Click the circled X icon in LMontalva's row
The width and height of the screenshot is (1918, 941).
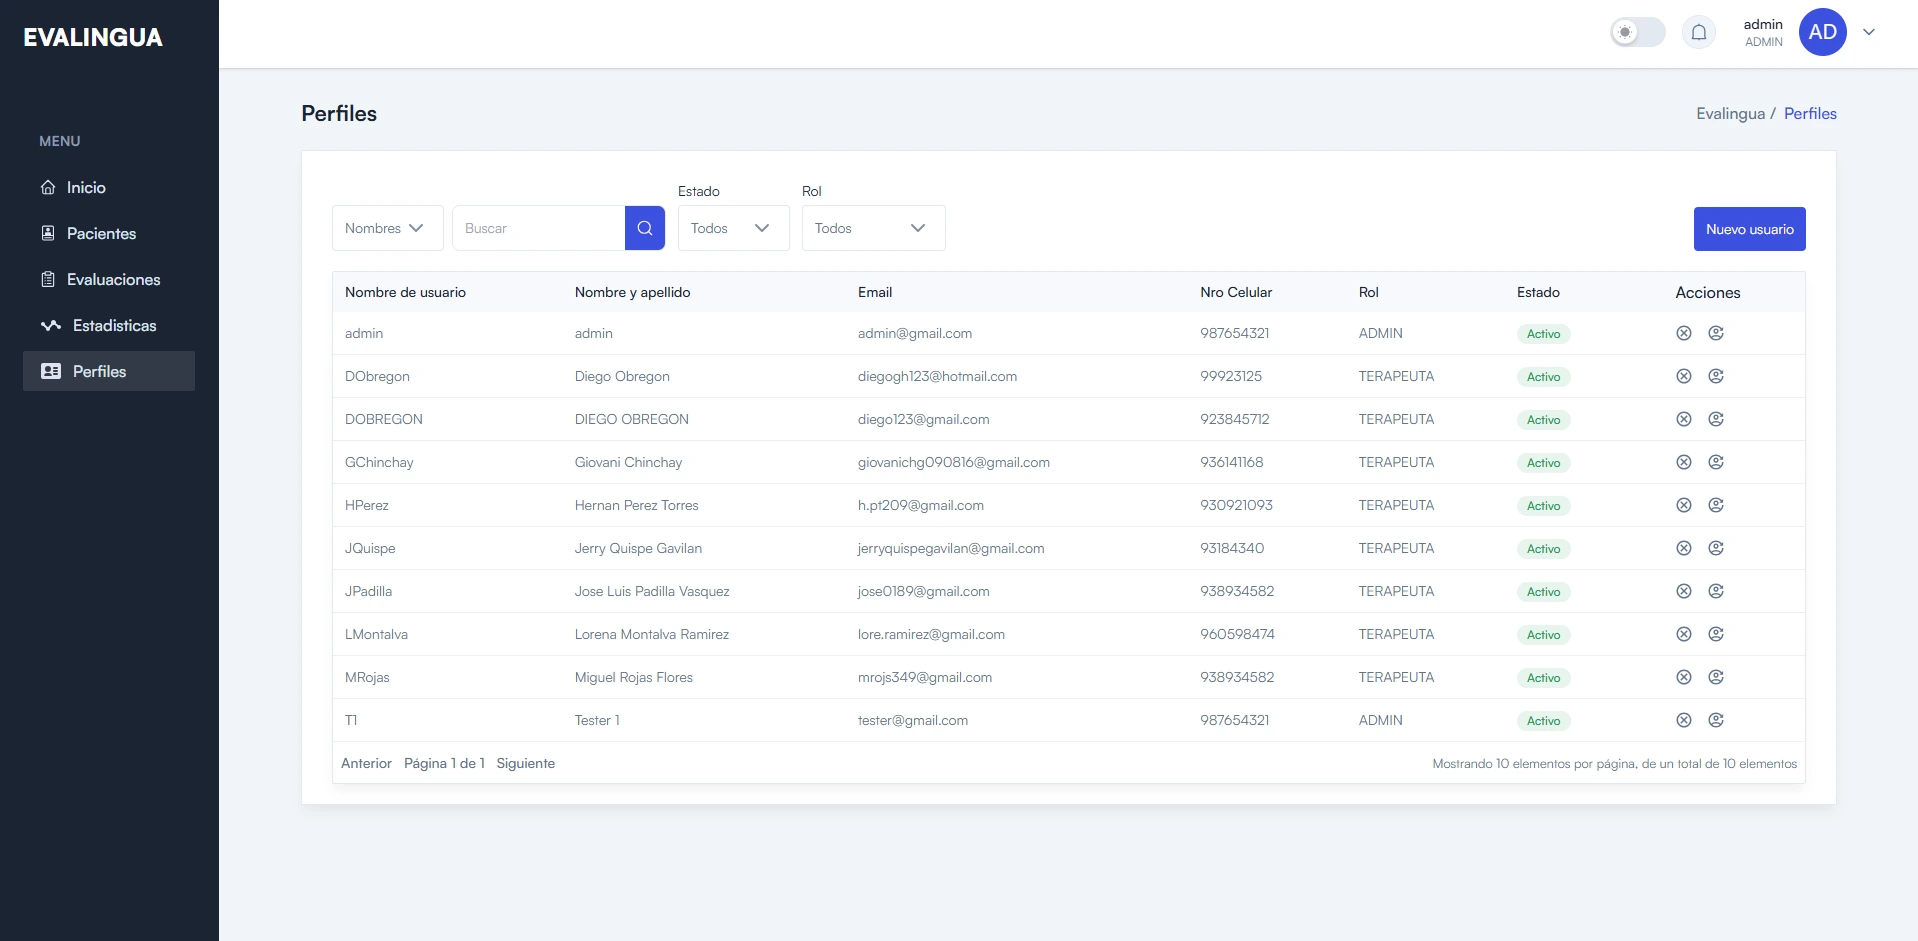1684,634
